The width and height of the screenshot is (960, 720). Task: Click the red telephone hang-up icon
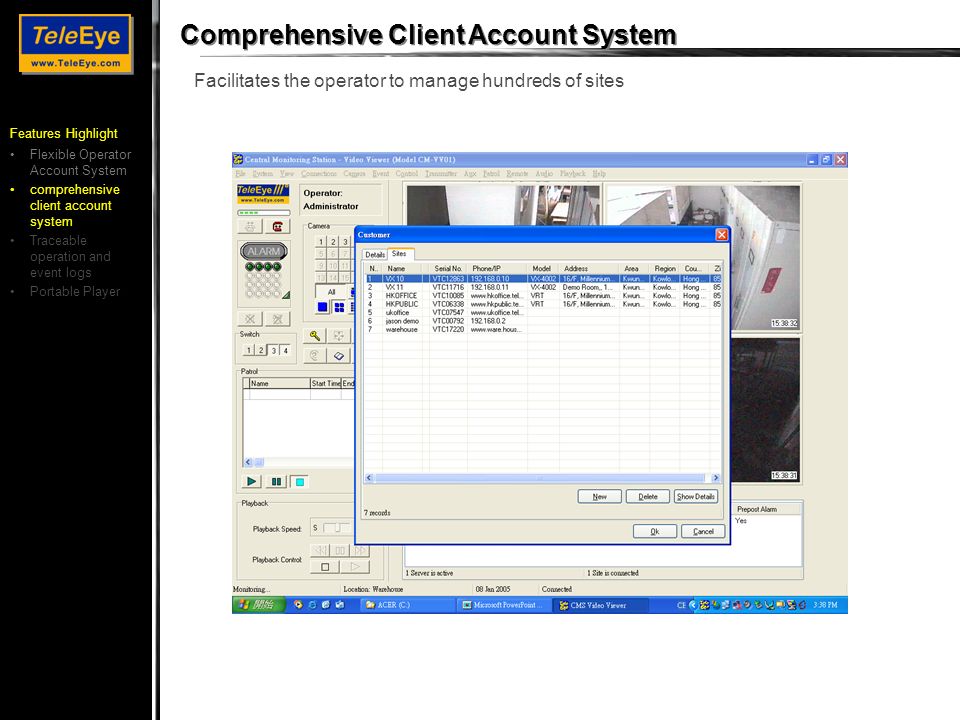pos(277,227)
